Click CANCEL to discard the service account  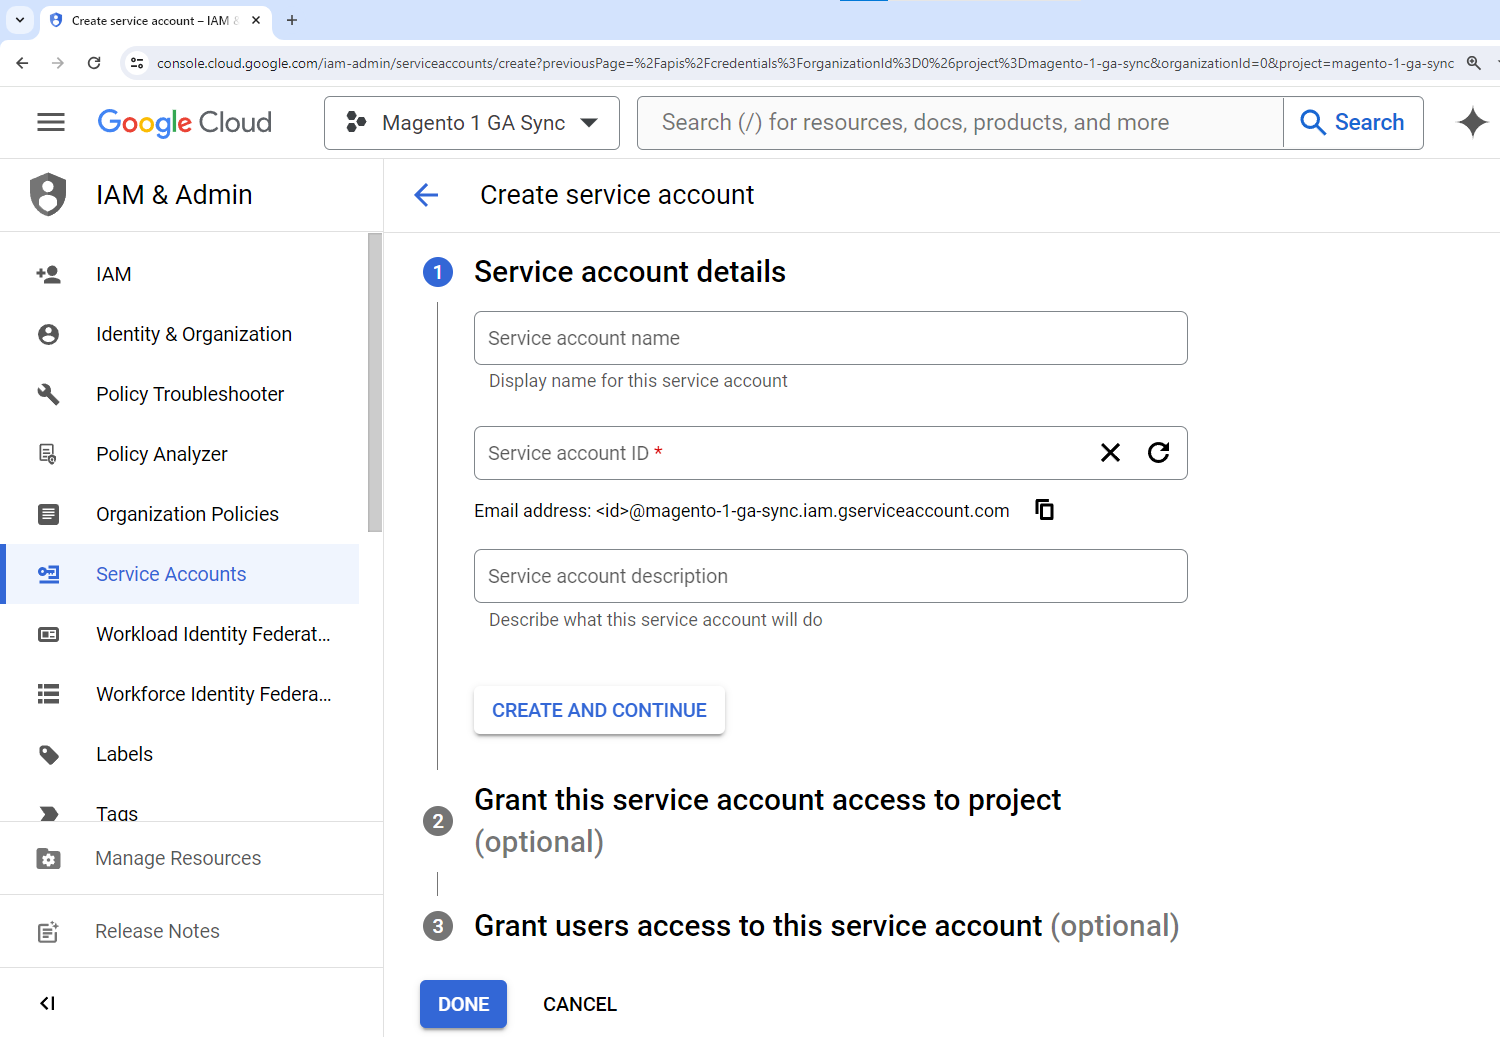pos(580,1004)
